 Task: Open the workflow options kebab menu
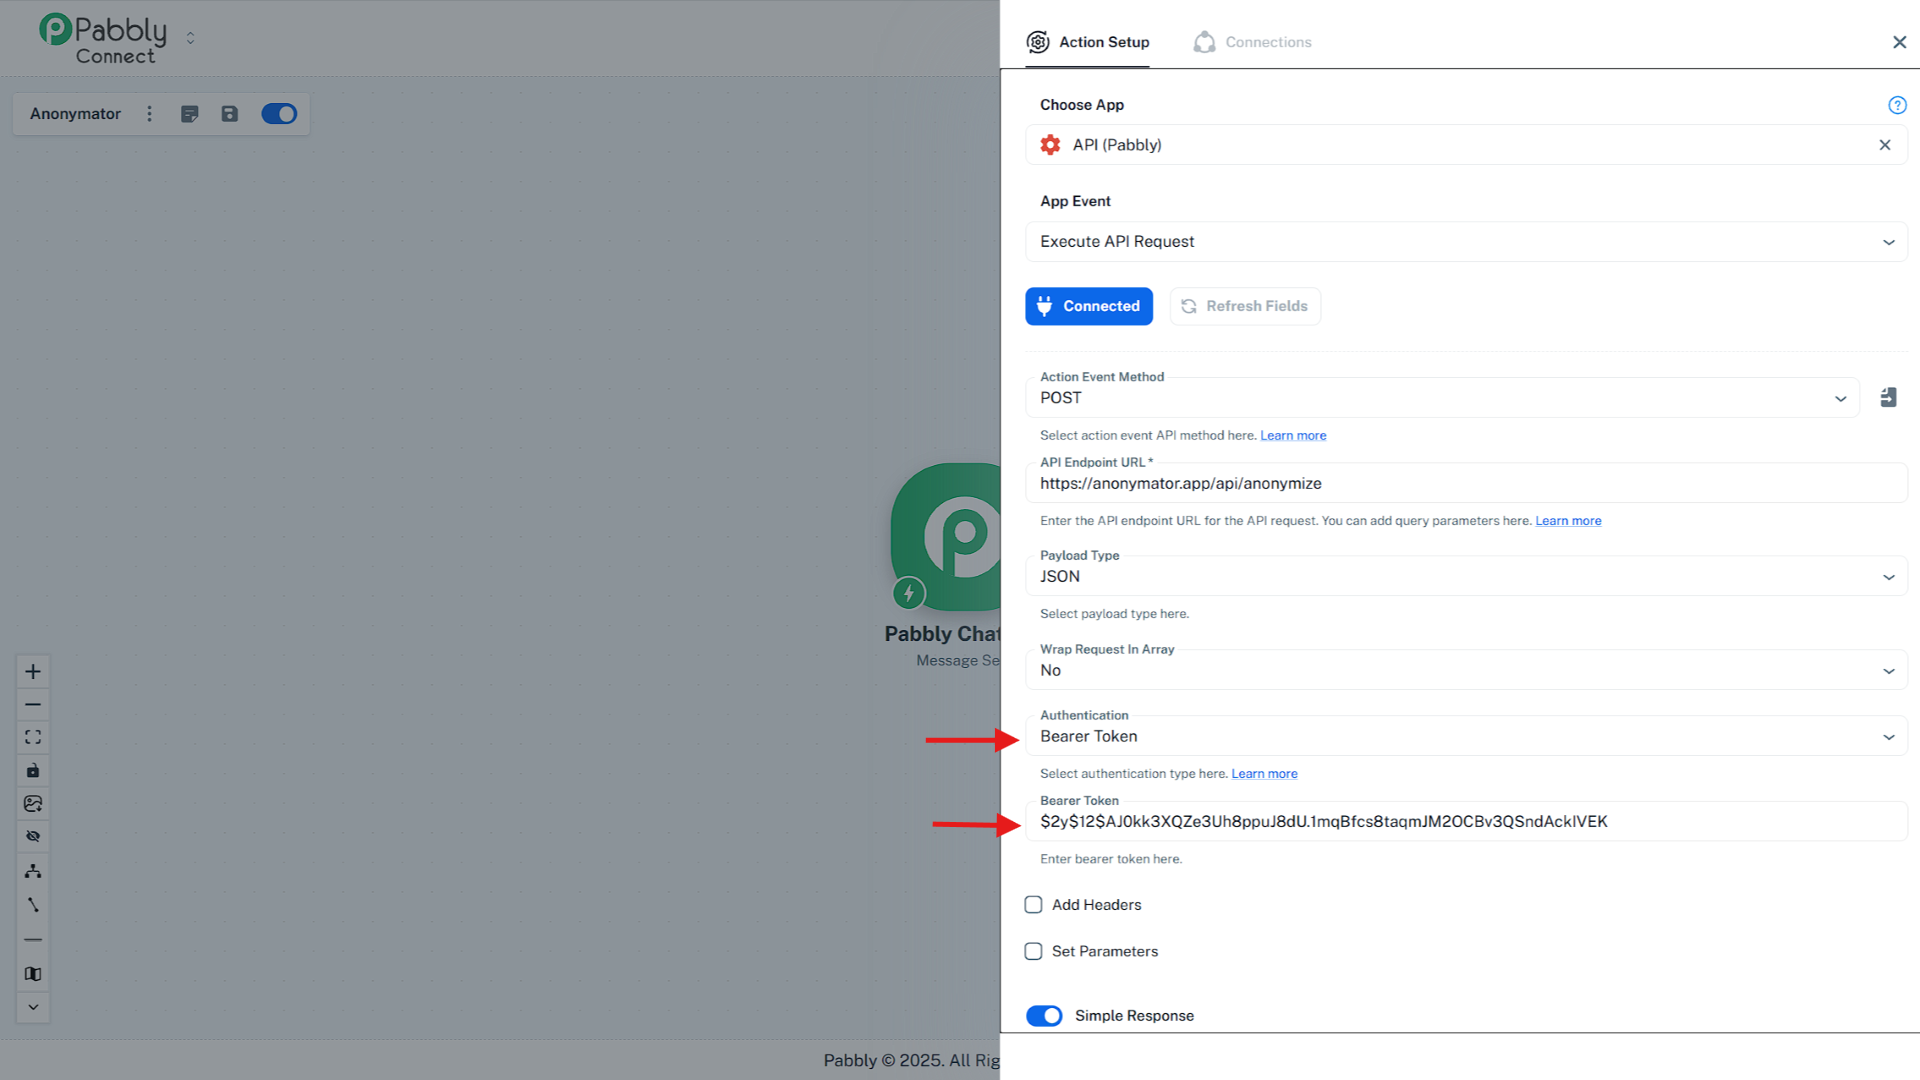coord(149,113)
